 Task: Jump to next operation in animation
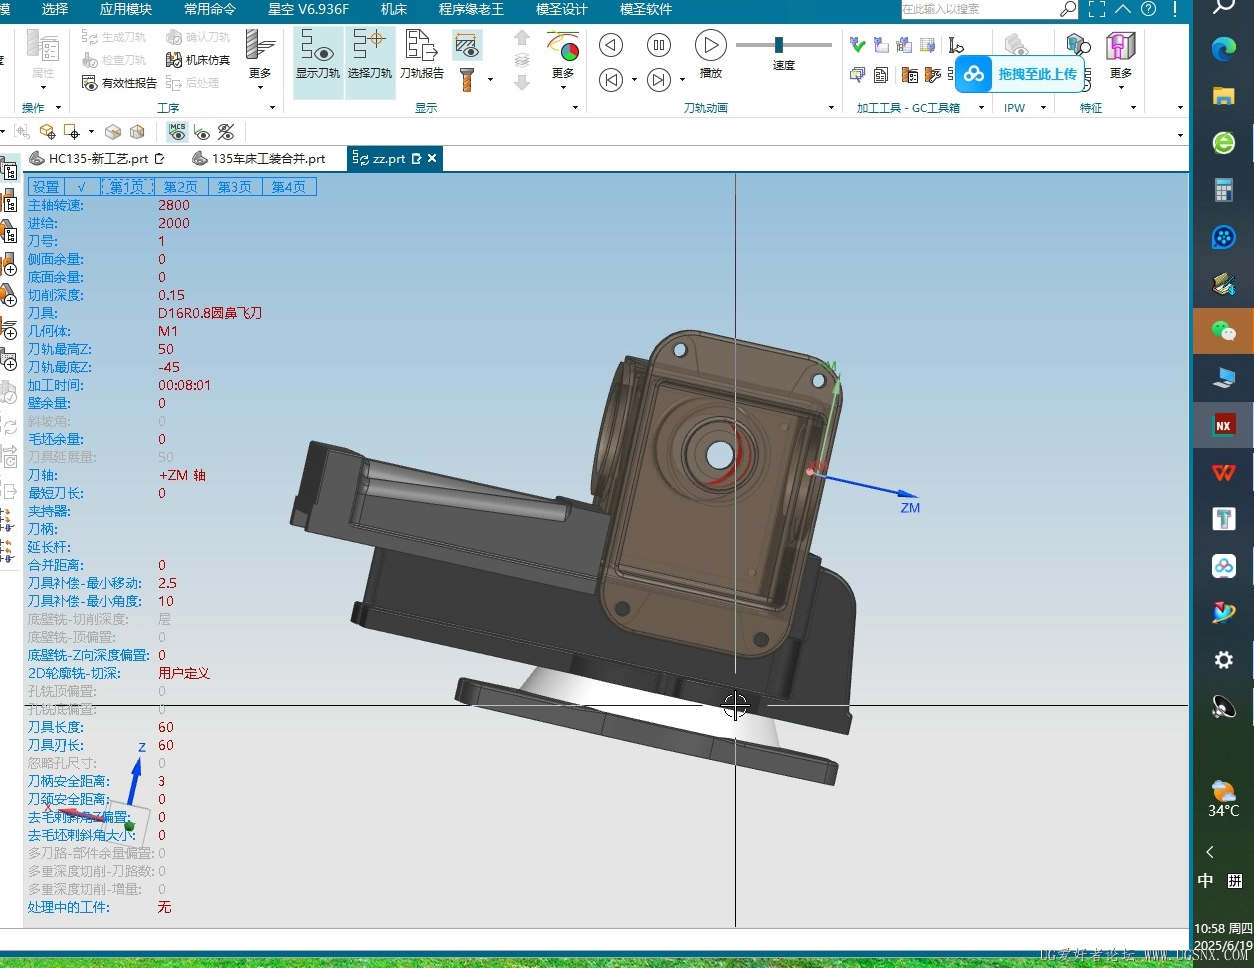[659, 80]
